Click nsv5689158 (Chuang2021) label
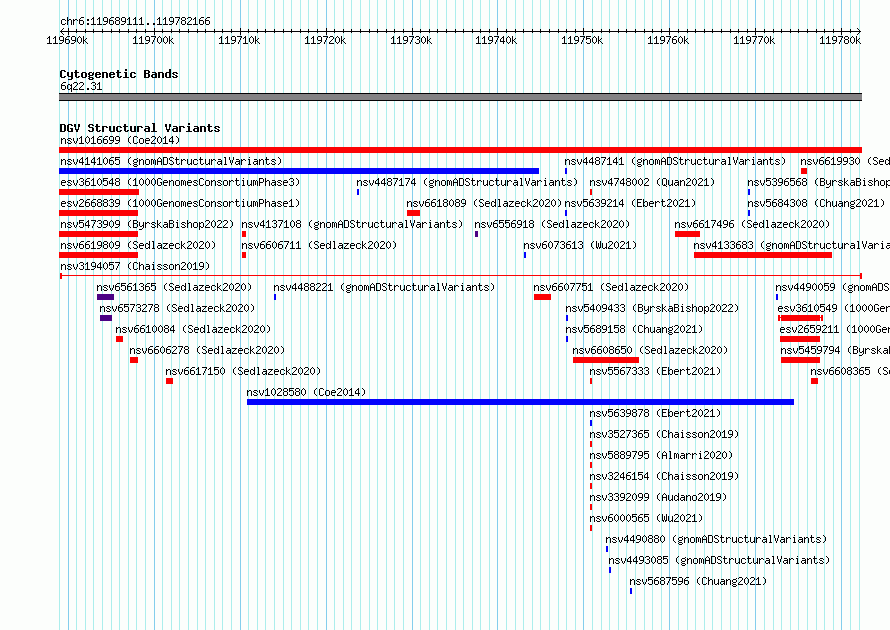 [x=634, y=329]
